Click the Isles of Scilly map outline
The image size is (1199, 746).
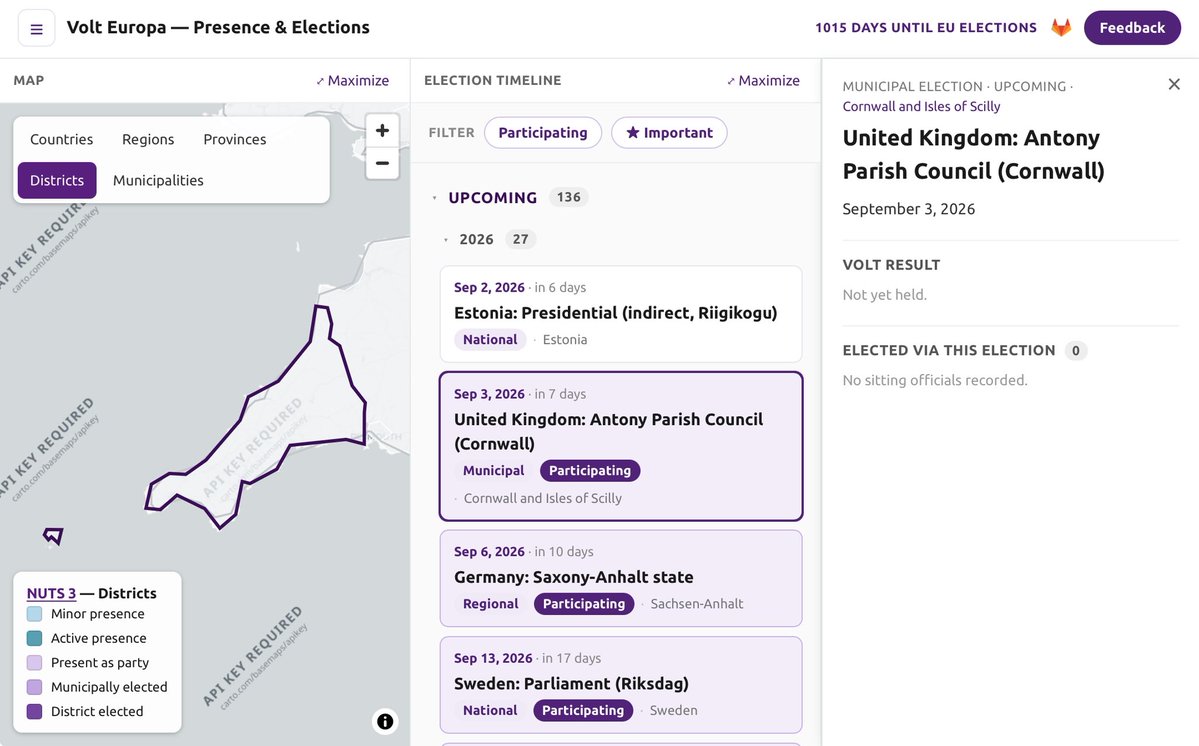[53, 536]
